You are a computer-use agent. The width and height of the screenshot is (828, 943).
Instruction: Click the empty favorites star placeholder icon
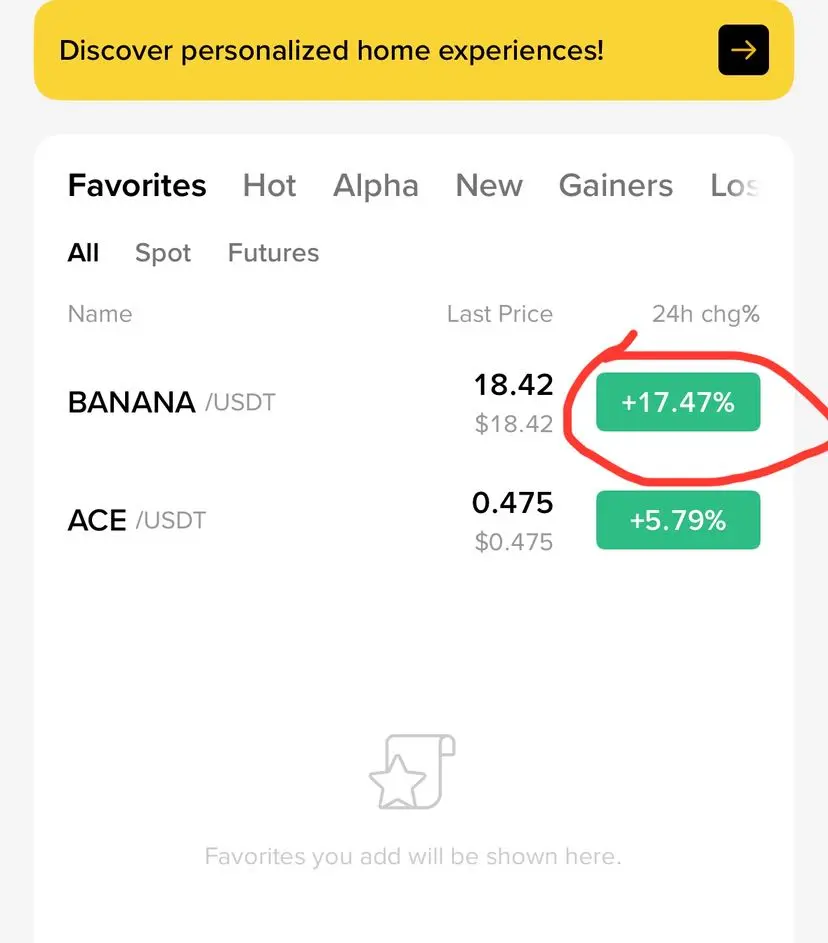(412, 772)
